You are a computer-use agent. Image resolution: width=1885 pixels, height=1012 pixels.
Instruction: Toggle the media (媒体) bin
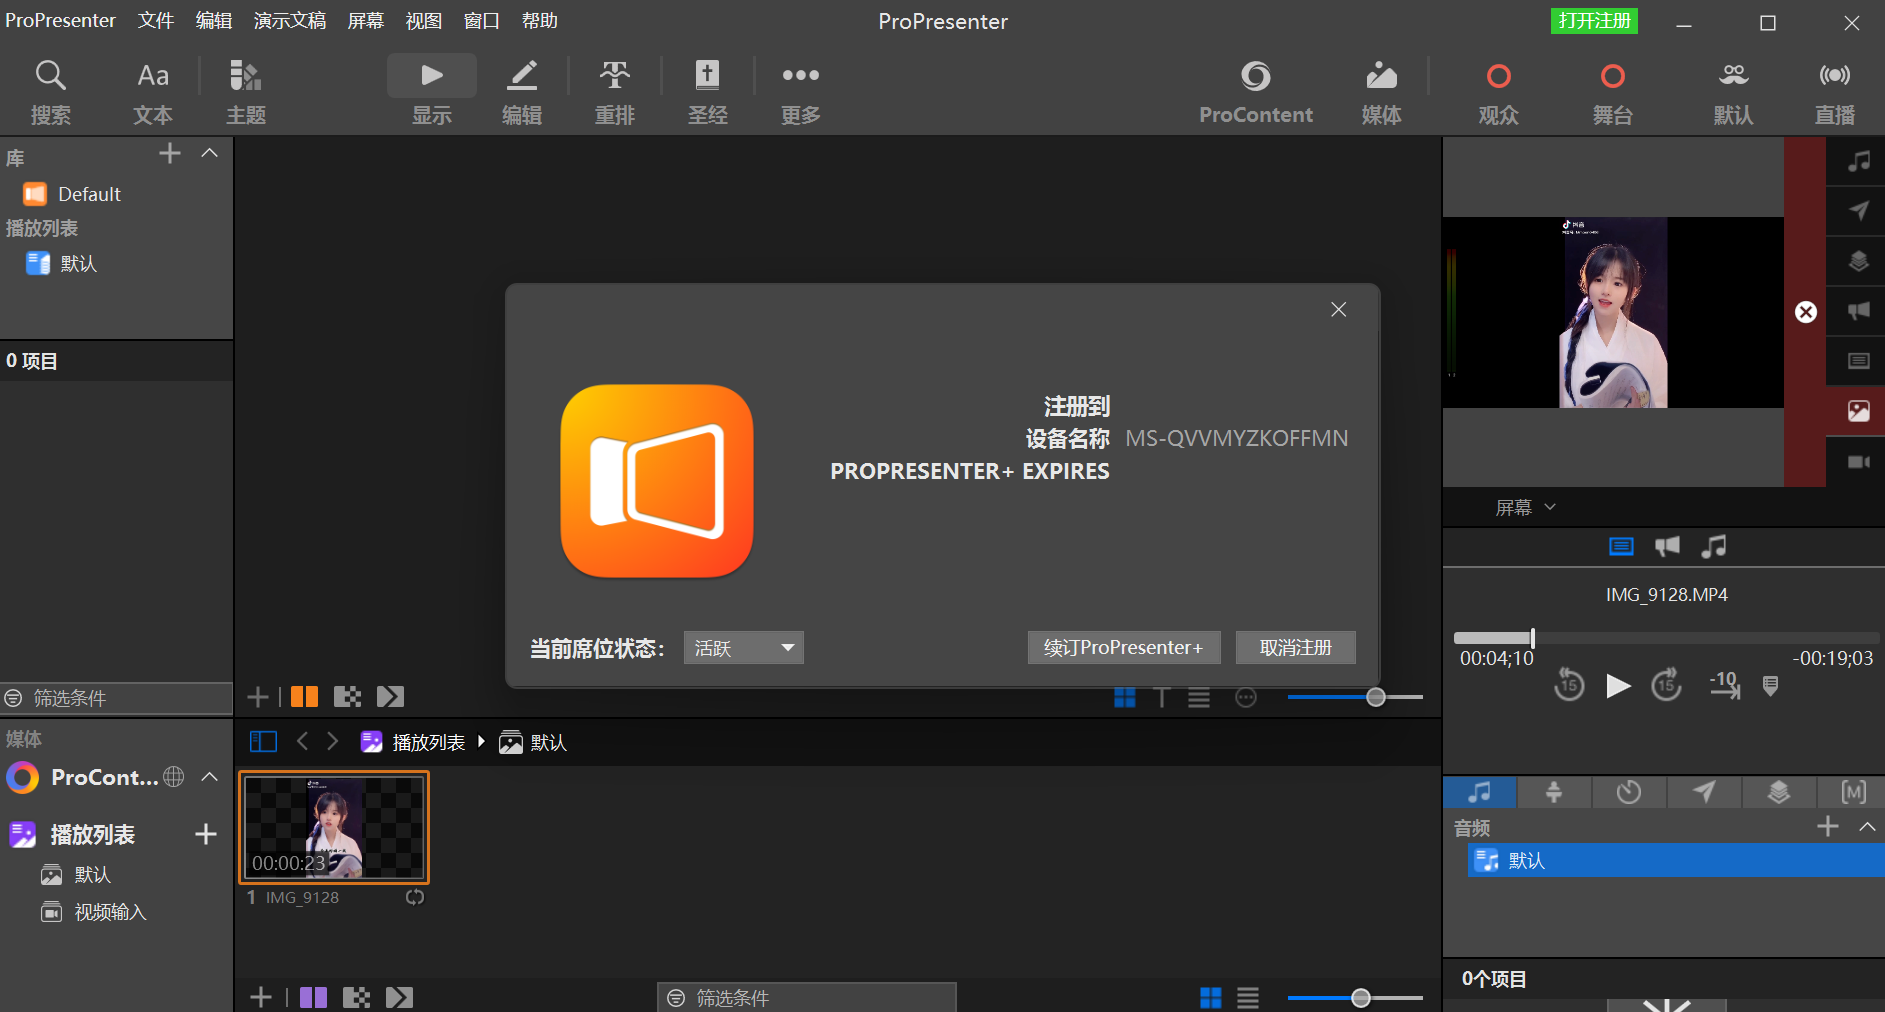pyautogui.click(x=1382, y=91)
